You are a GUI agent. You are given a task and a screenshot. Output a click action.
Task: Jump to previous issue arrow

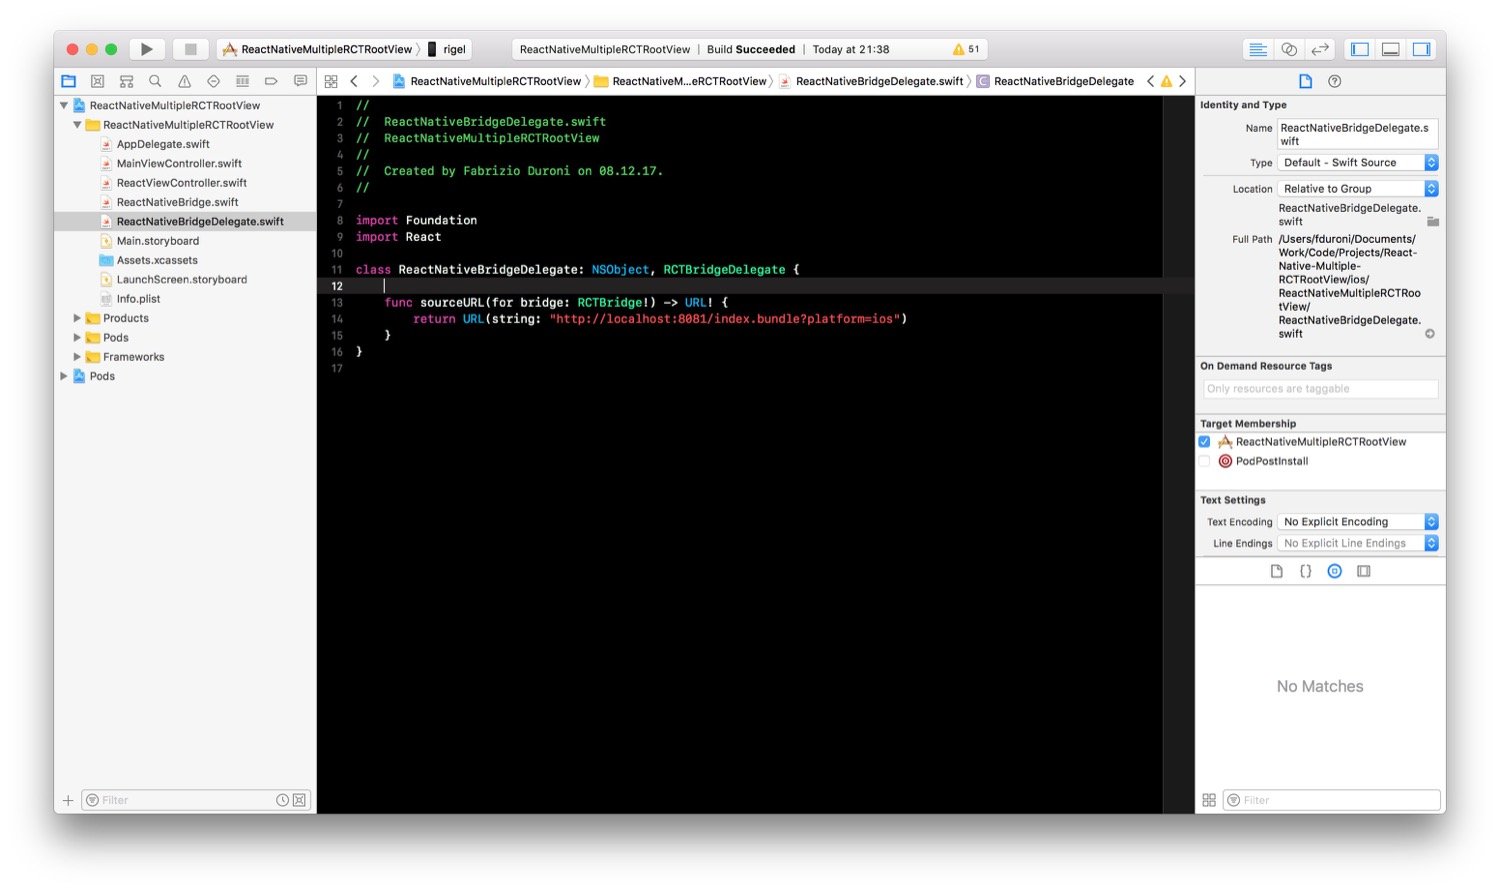pyautogui.click(x=1150, y=81)
